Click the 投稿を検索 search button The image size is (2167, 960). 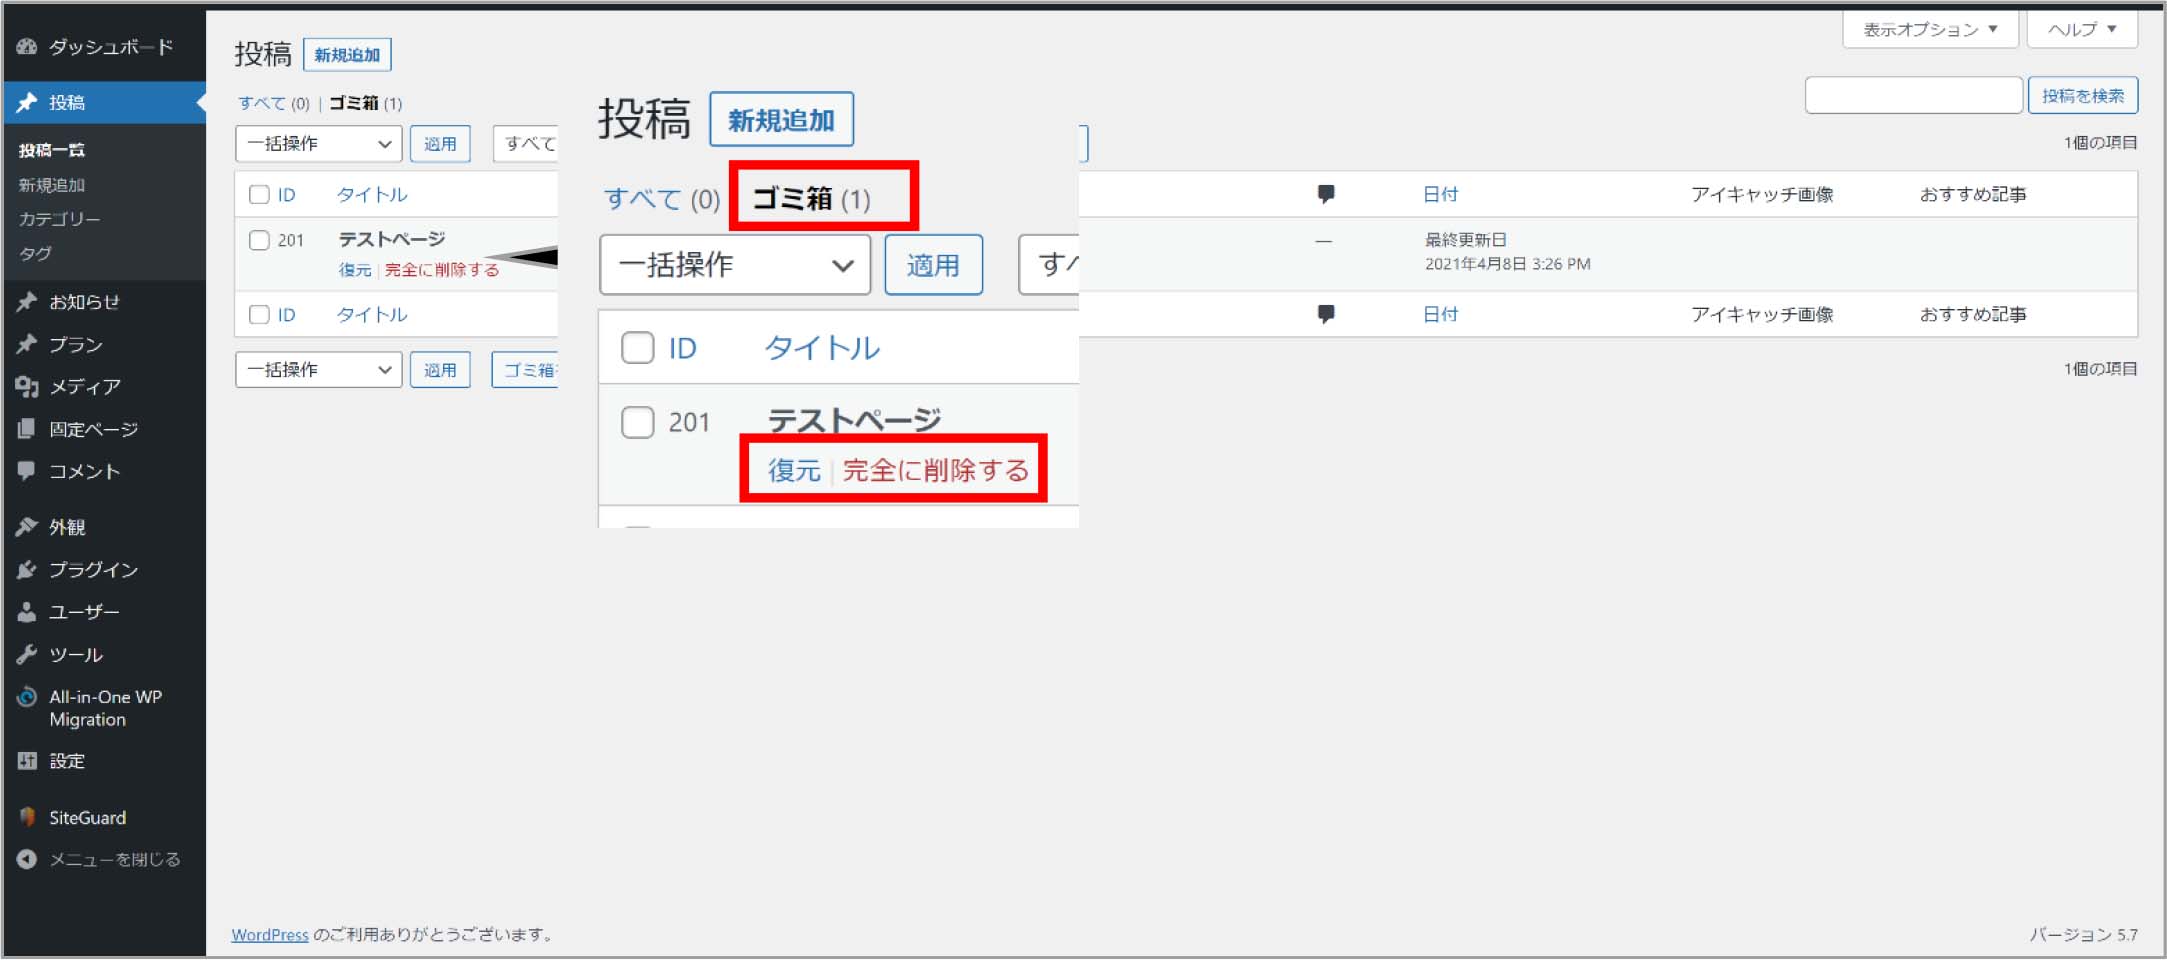click(2082, 96)
